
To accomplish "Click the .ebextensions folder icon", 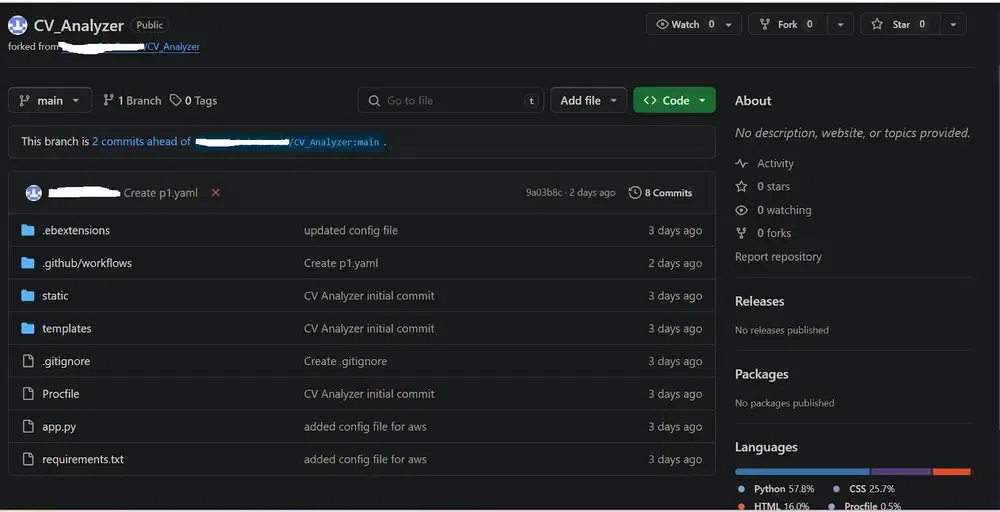I will coord(27,230).
